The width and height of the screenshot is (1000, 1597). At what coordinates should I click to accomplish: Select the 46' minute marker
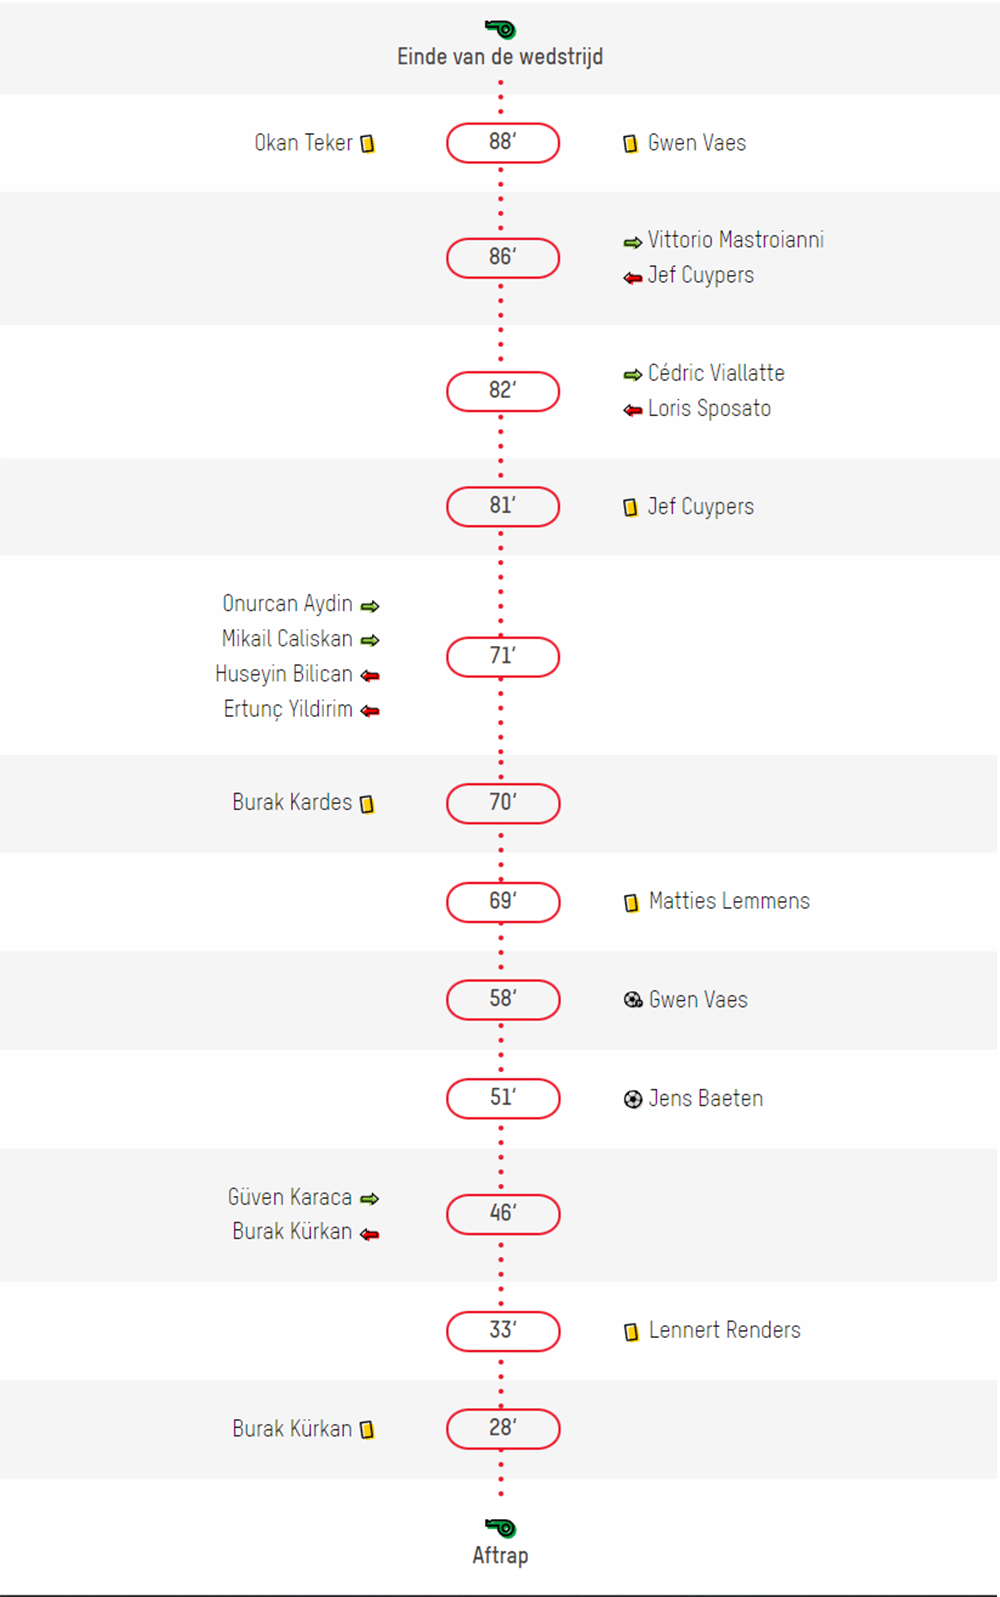[503, 1214]
